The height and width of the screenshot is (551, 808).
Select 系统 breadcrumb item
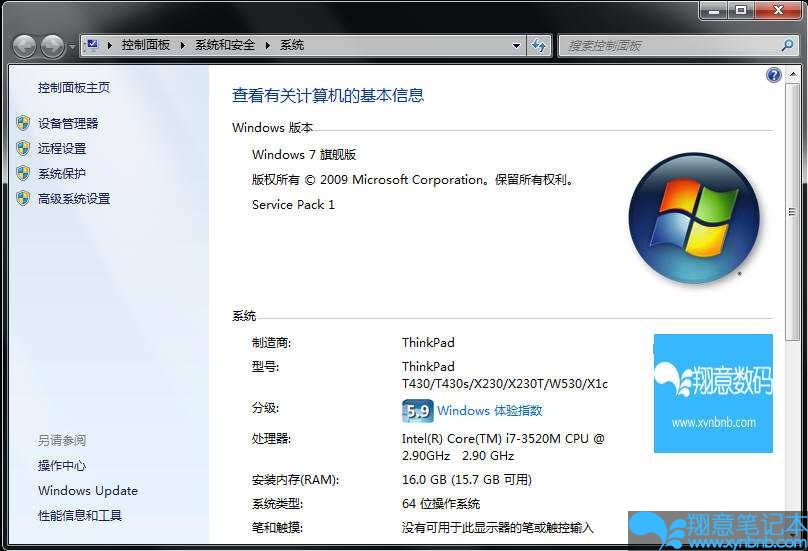(292, 45)
